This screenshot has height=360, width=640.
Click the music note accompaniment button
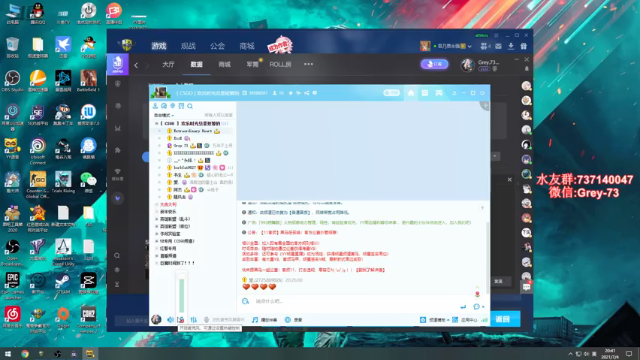coord(264,320)
